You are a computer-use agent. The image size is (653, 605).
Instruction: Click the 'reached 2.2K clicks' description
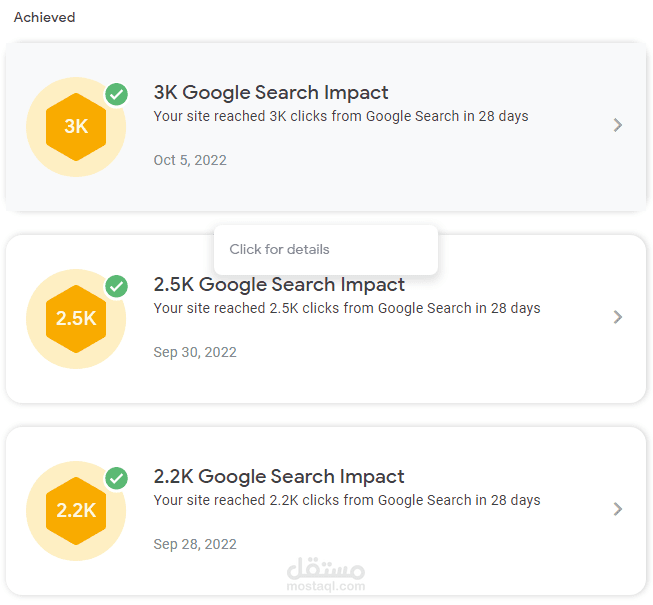pos(347,500)
